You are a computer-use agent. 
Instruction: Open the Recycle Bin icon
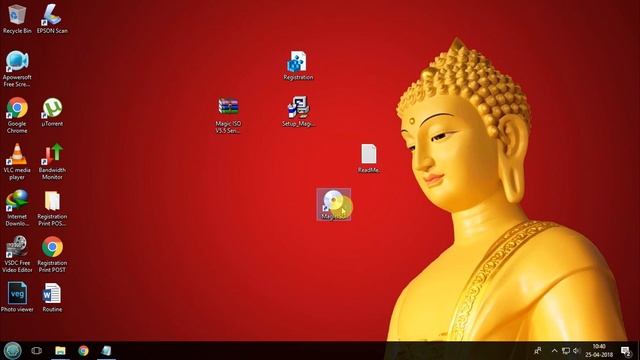point(17,19)
